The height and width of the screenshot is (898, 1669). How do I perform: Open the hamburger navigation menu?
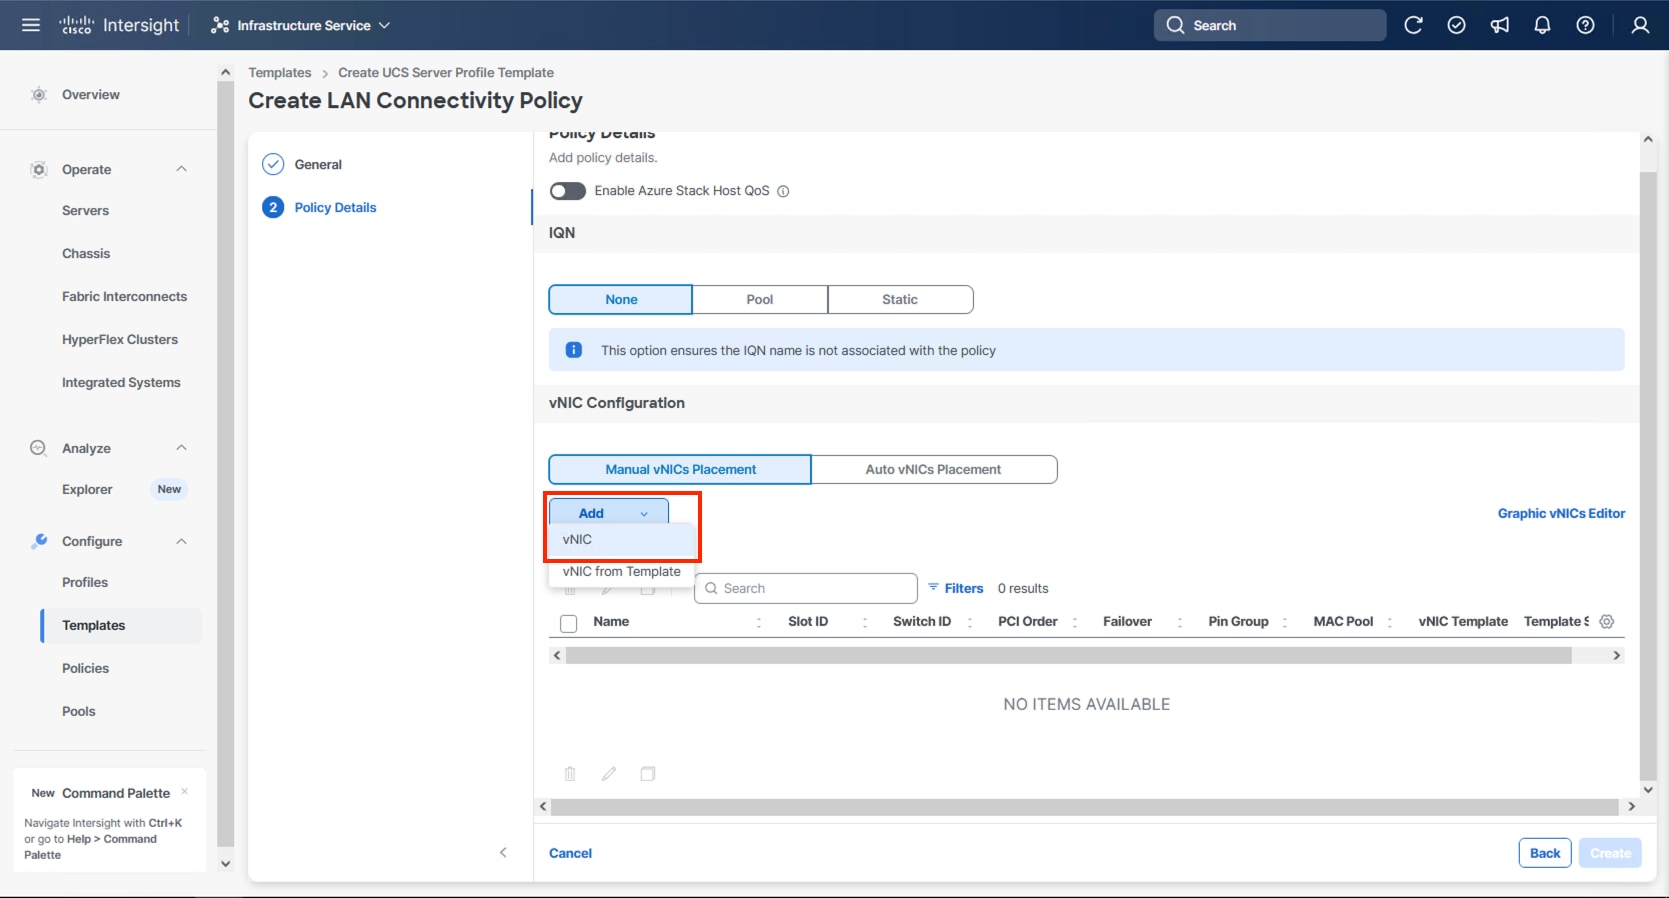coord(31,25)
